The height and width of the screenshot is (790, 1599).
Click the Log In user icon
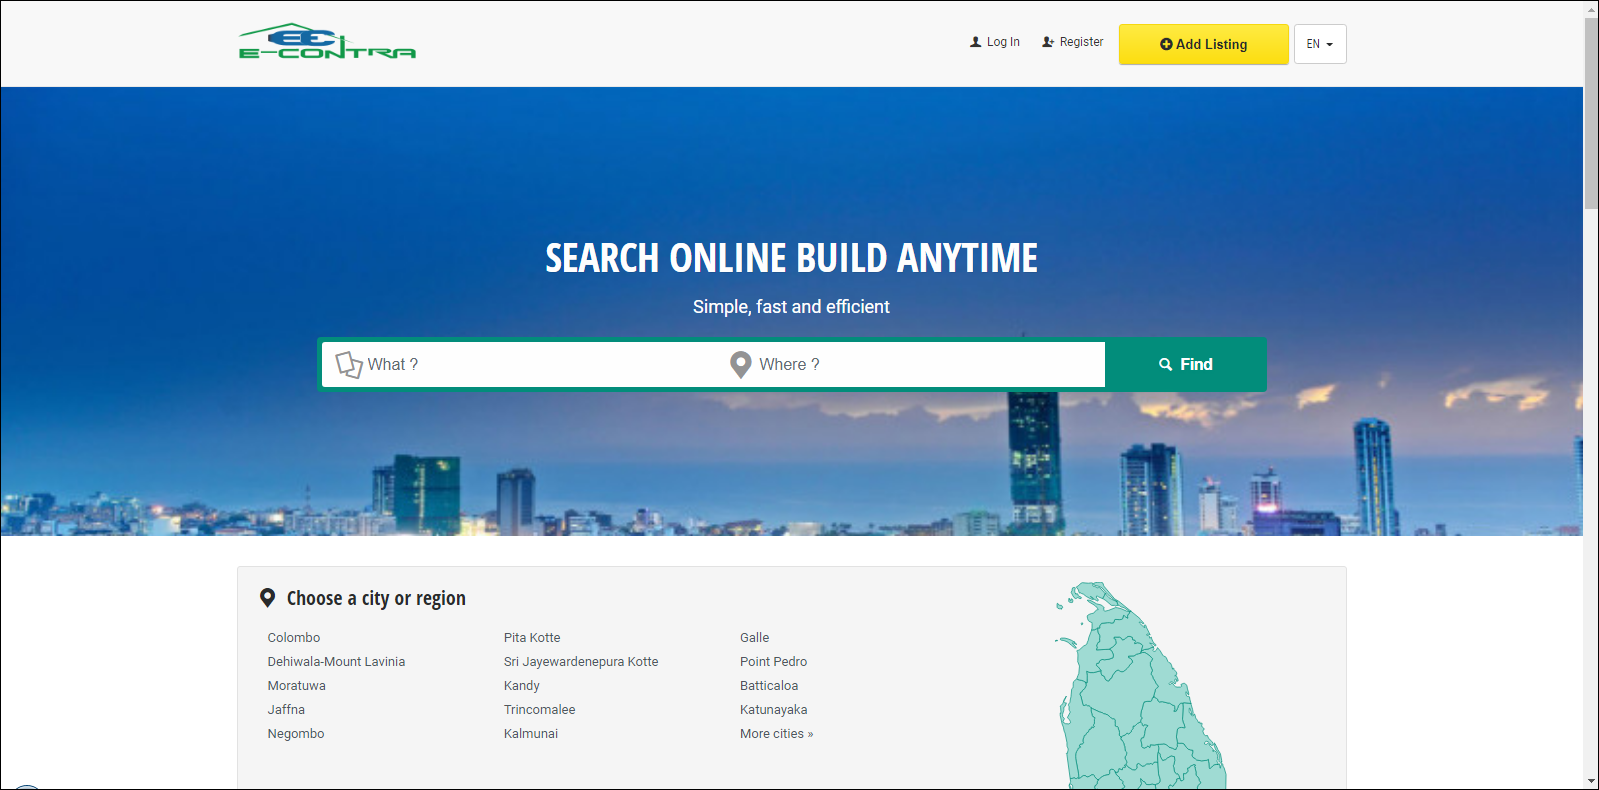(x=975, y=42)
